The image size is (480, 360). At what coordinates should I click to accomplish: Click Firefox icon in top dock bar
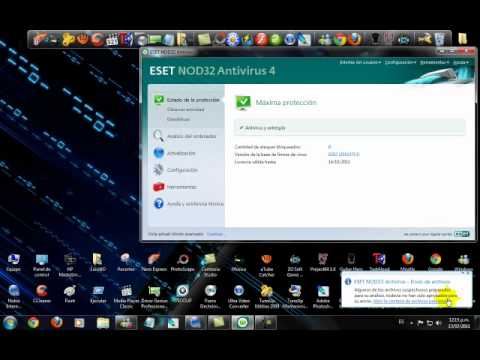tap(354, 39)
